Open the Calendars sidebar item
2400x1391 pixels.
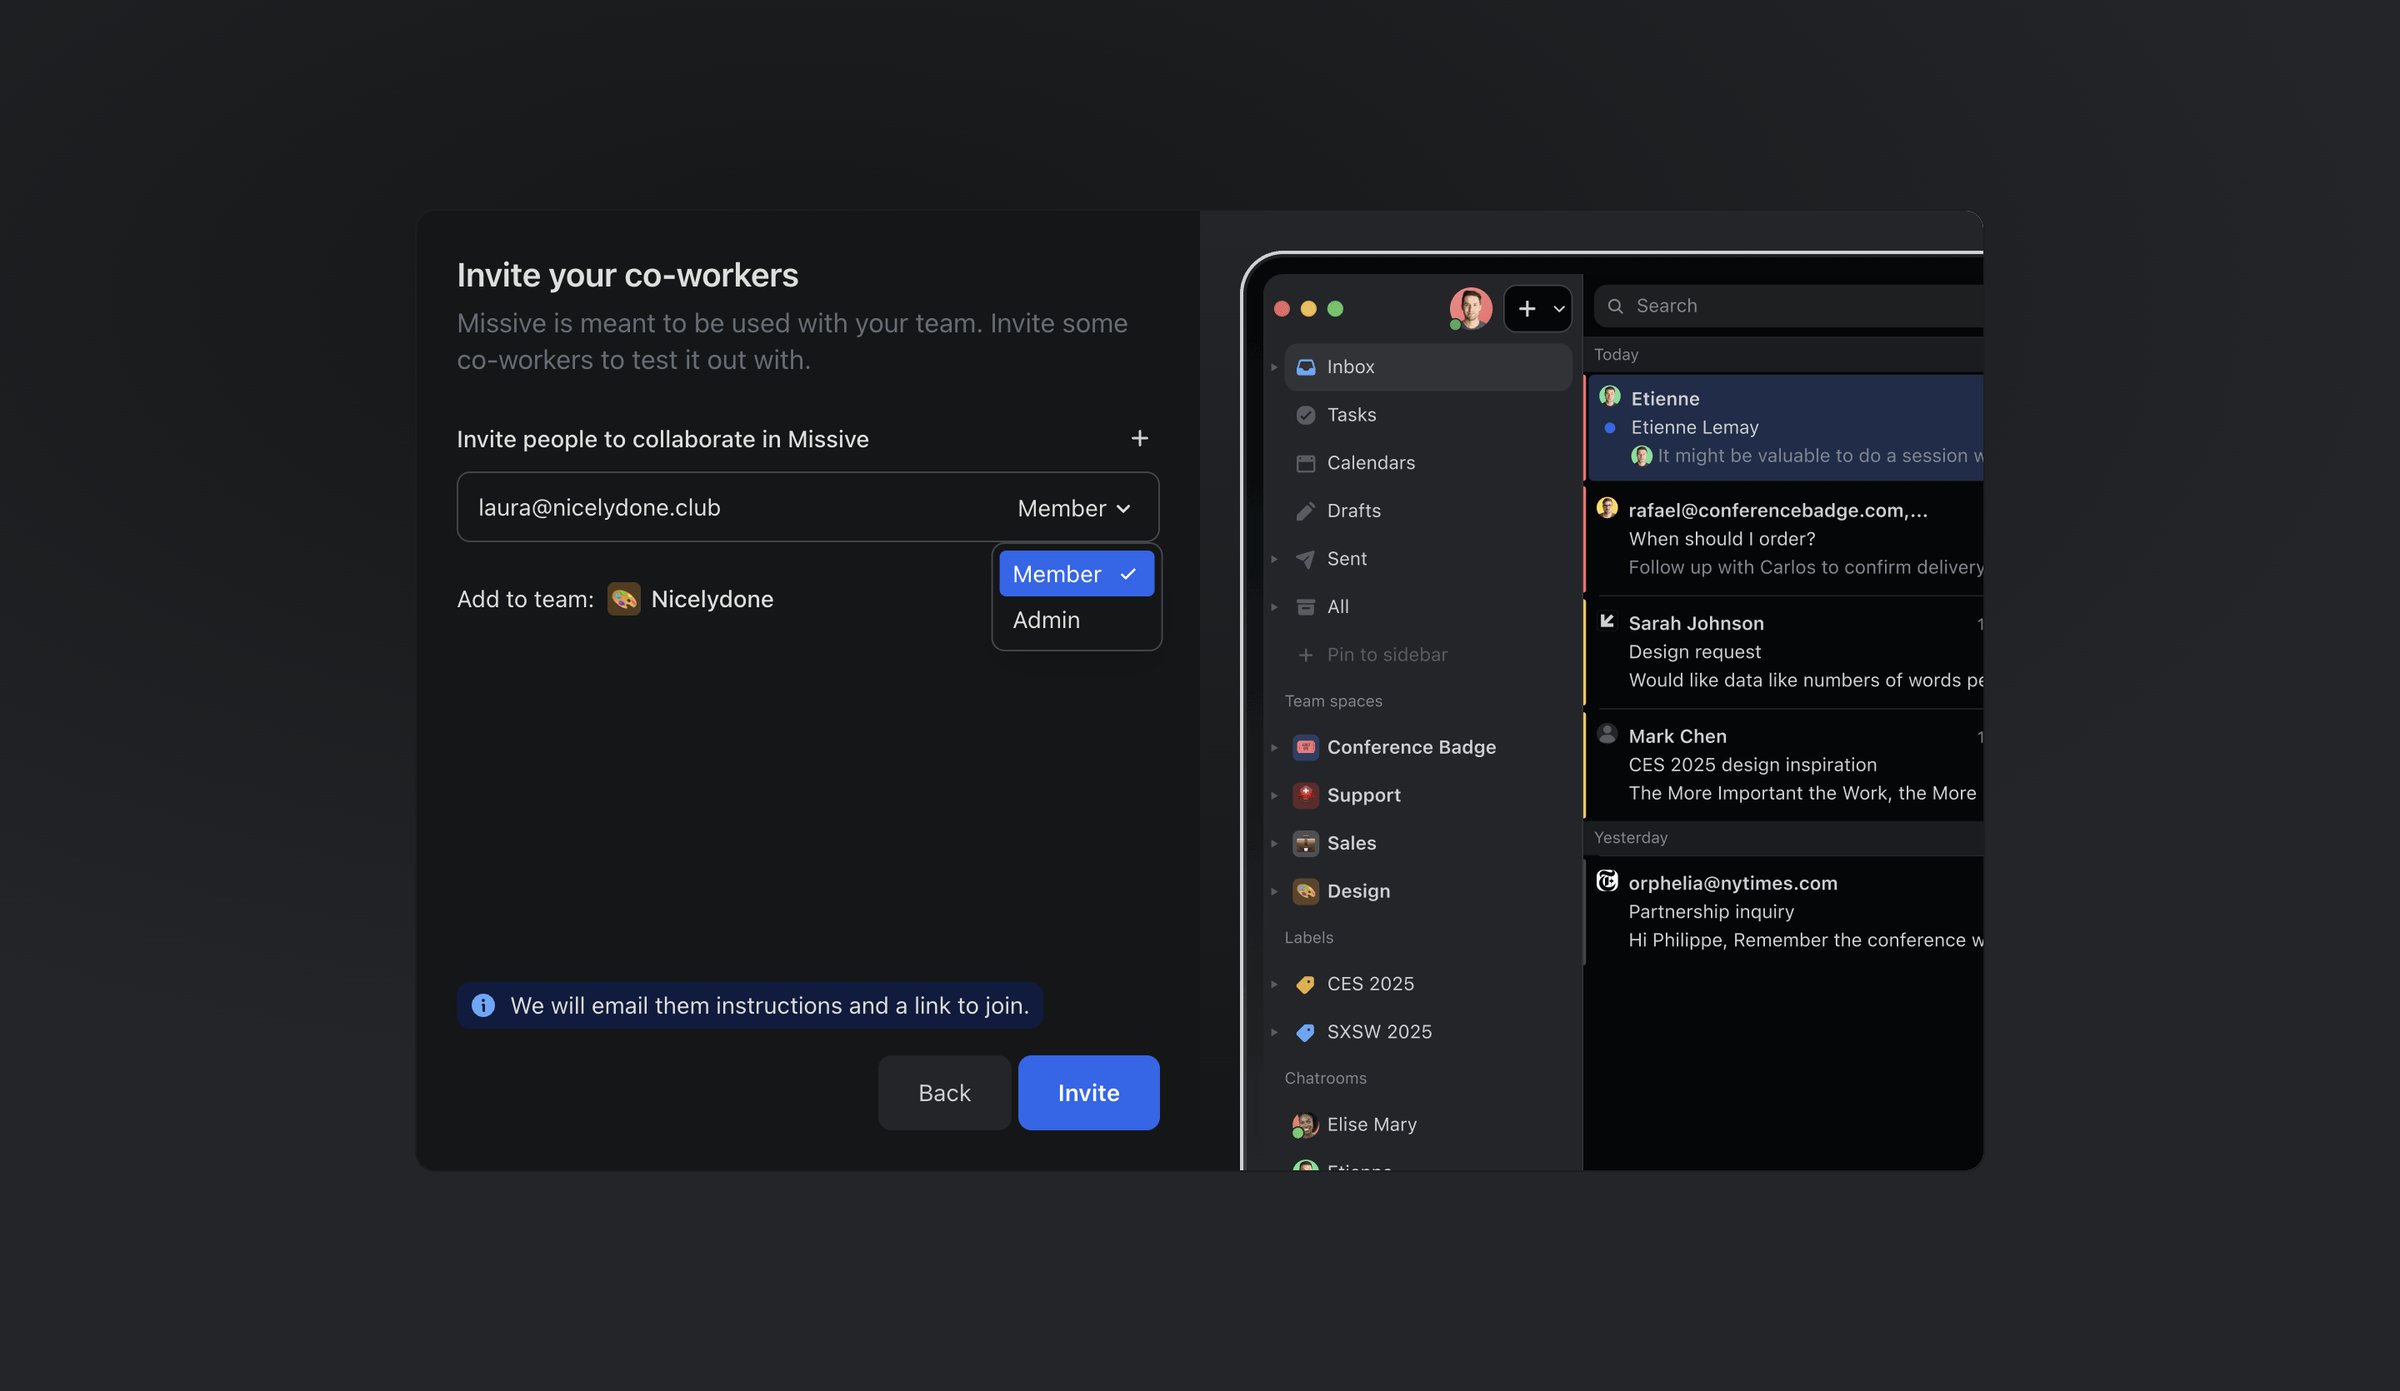1427,463
